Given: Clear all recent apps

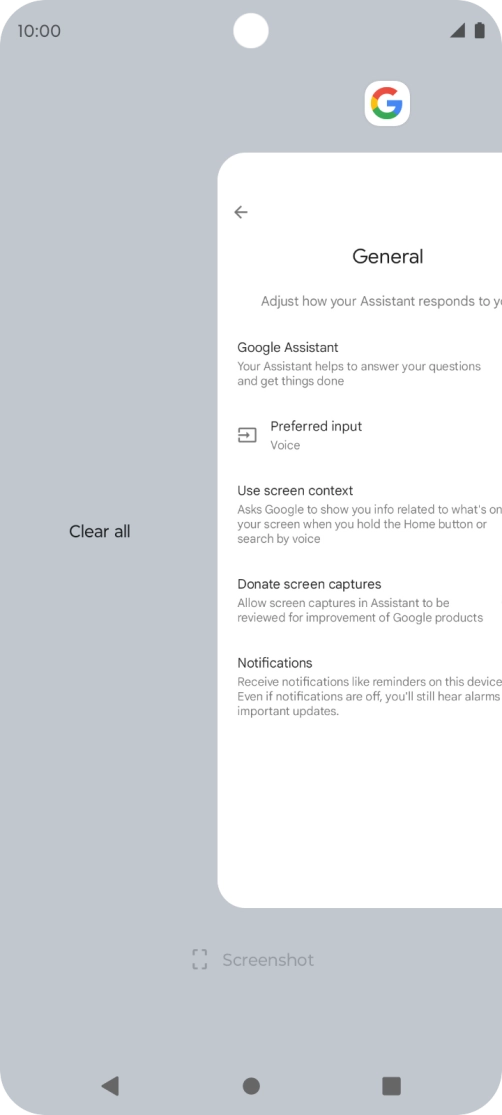Looking at the screenshot, I should 100,531.
